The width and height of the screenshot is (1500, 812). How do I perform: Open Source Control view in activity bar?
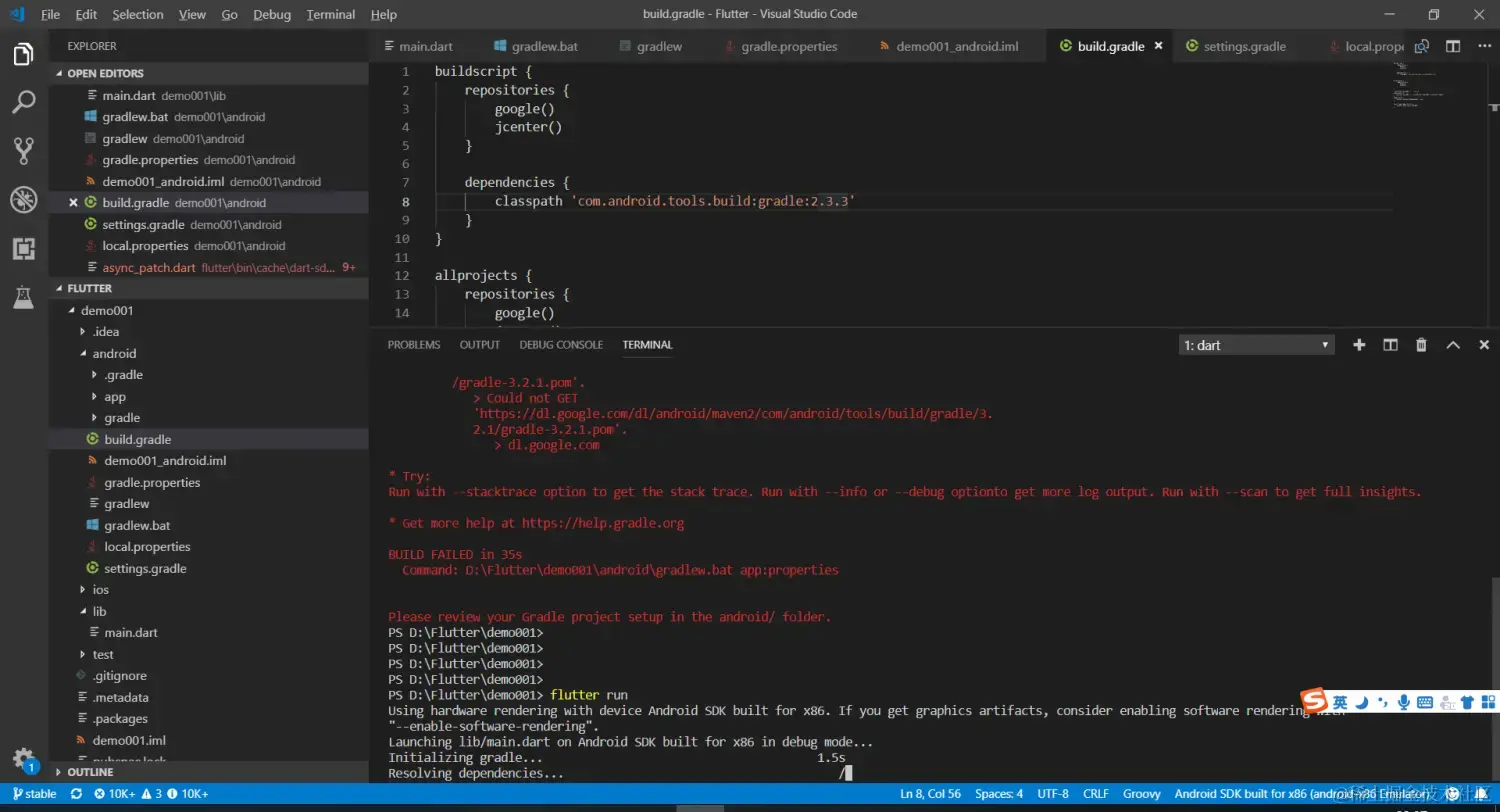click(x=24, y=151)
